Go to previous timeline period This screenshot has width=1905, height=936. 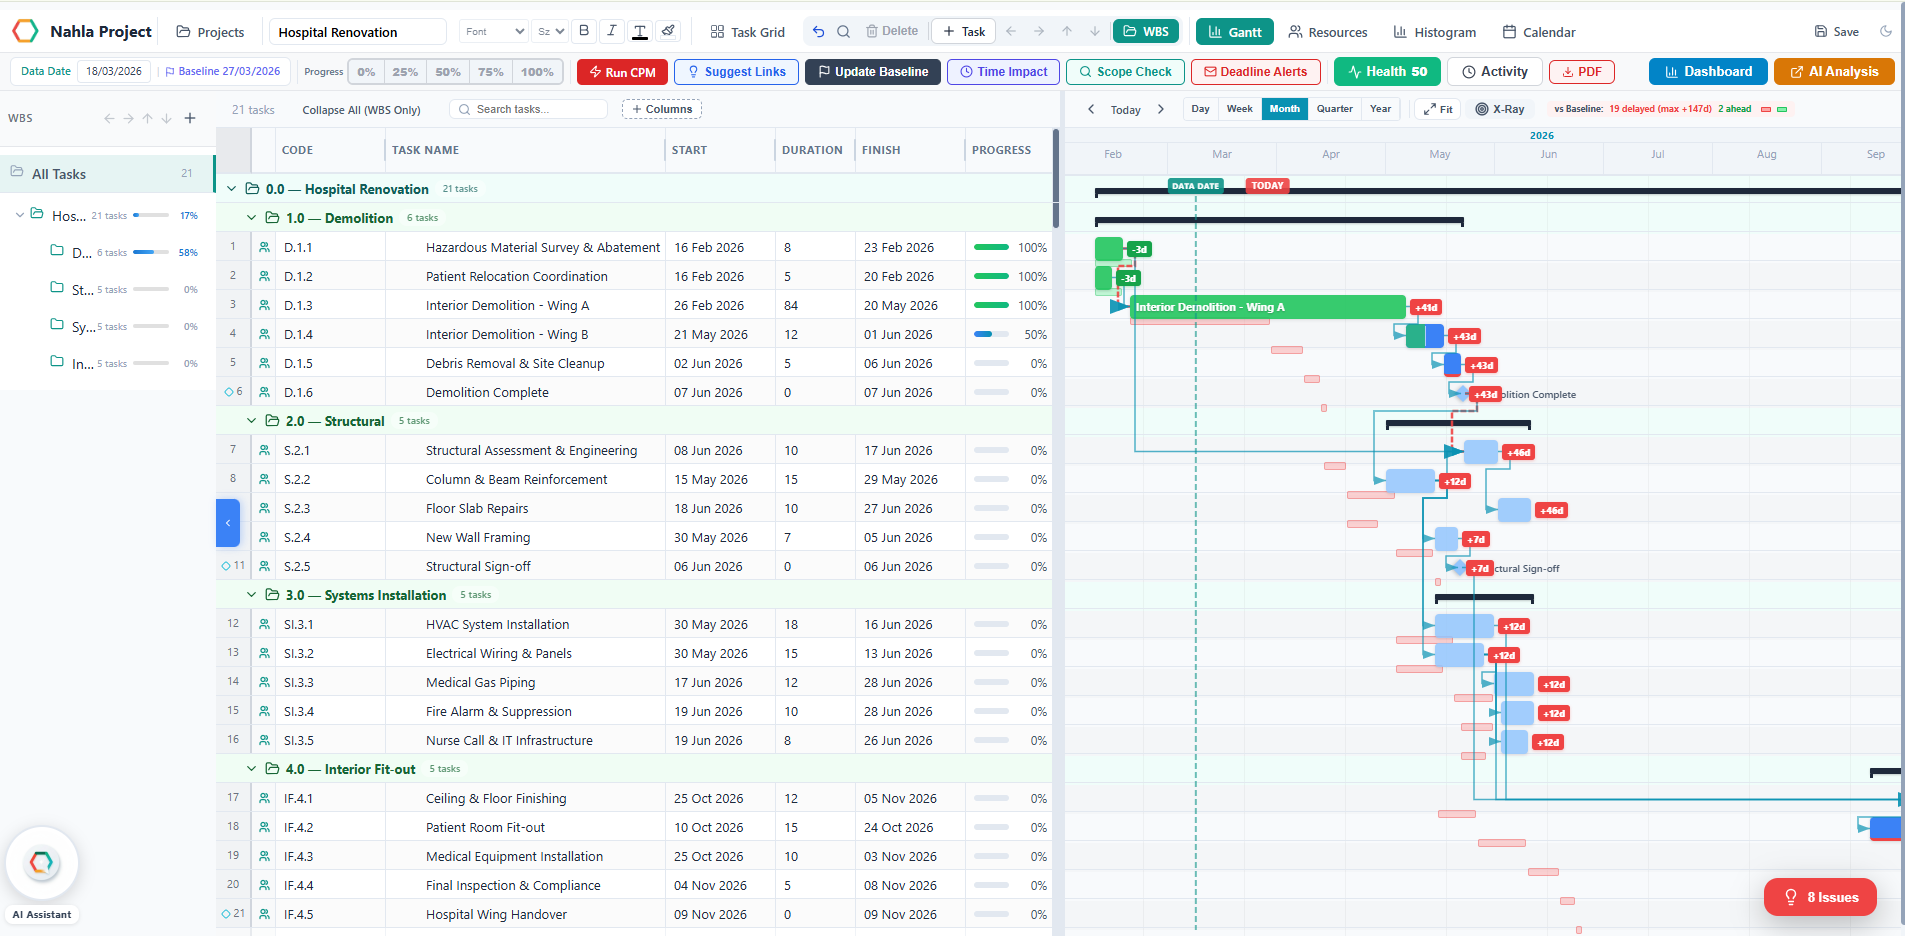[1091, 110]
